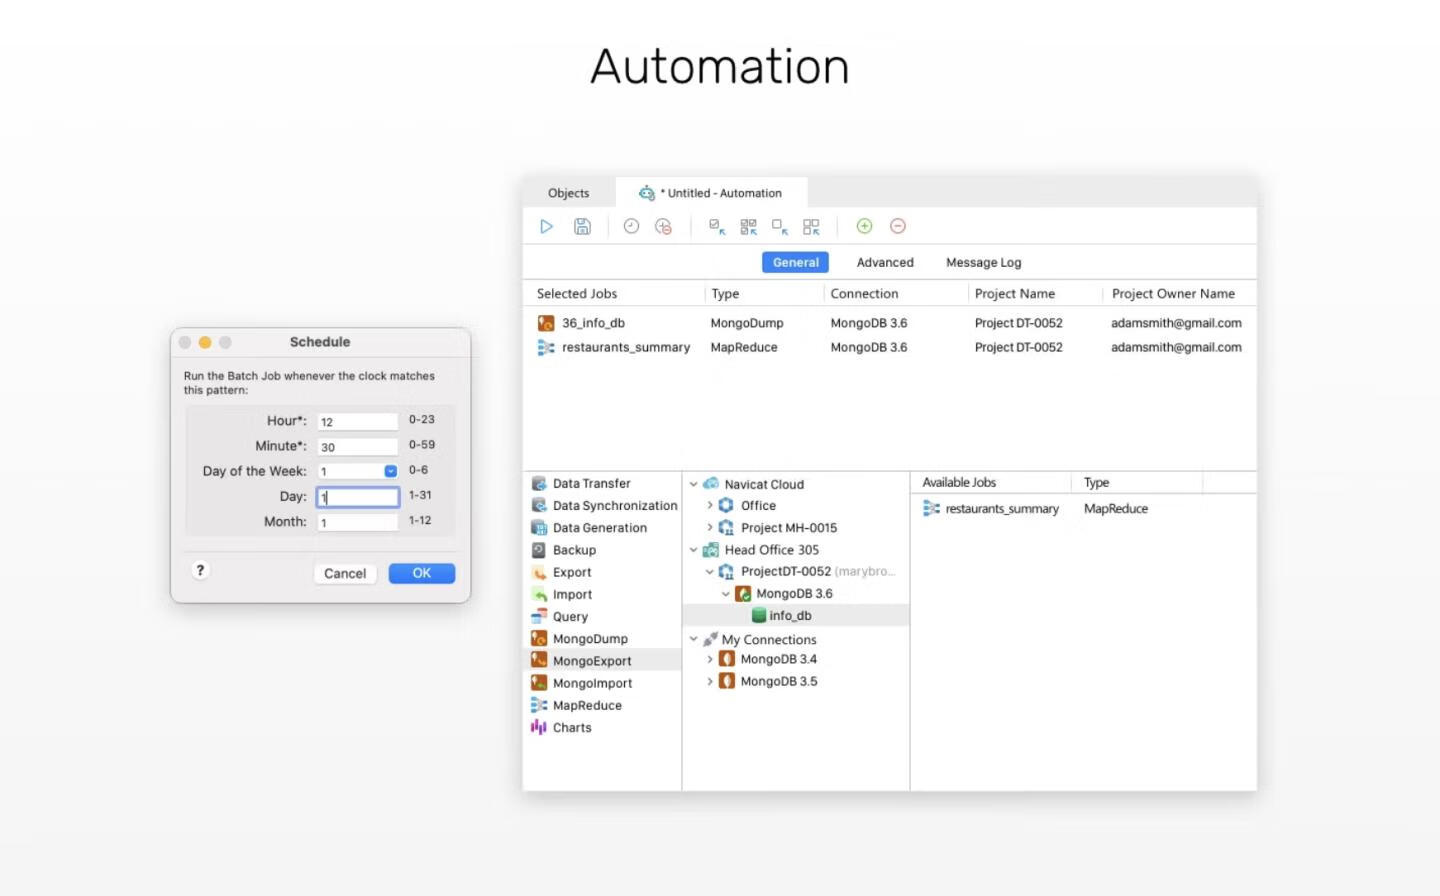Click the Connection column header
This screenshot has height=896, width=1440.
(864, 293)
